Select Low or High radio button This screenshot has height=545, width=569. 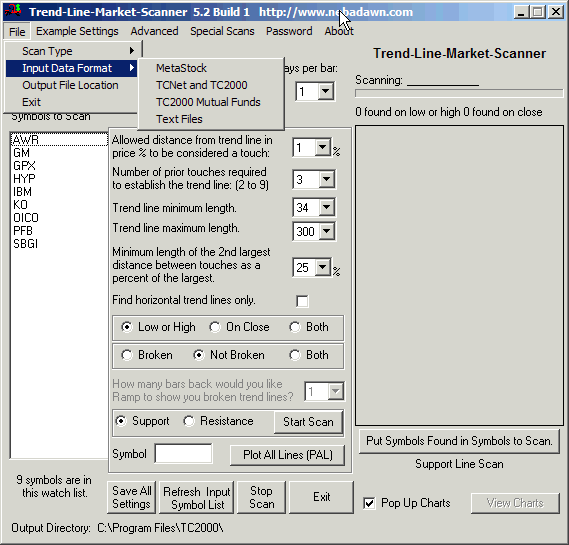point(127,327)
